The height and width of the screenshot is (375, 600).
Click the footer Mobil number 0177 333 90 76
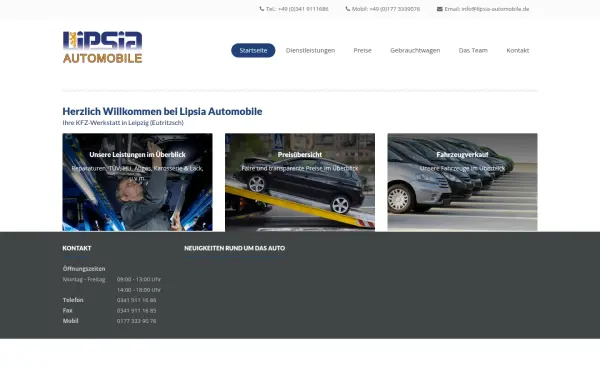[136, 321]
